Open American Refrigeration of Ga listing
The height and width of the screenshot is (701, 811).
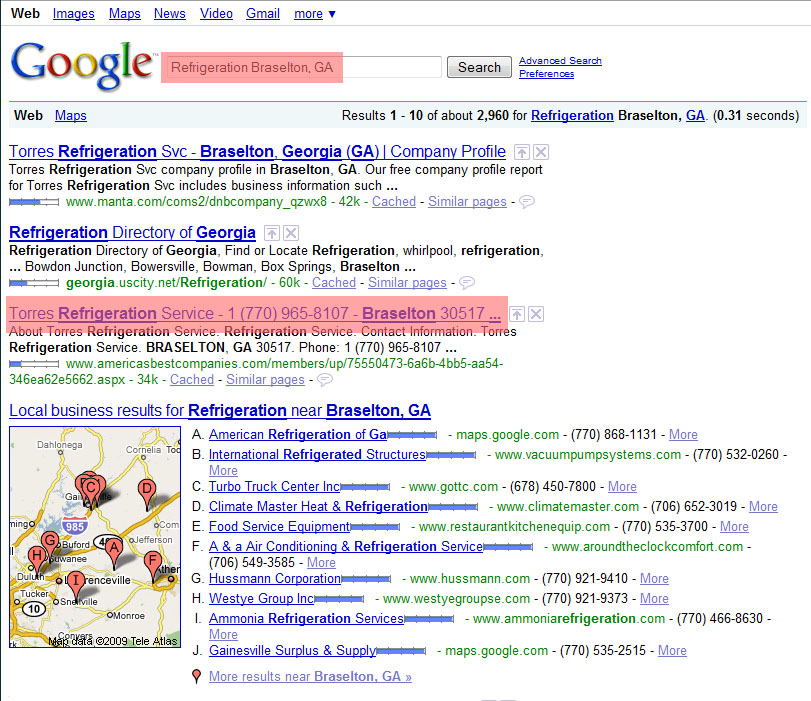point(298,435)
